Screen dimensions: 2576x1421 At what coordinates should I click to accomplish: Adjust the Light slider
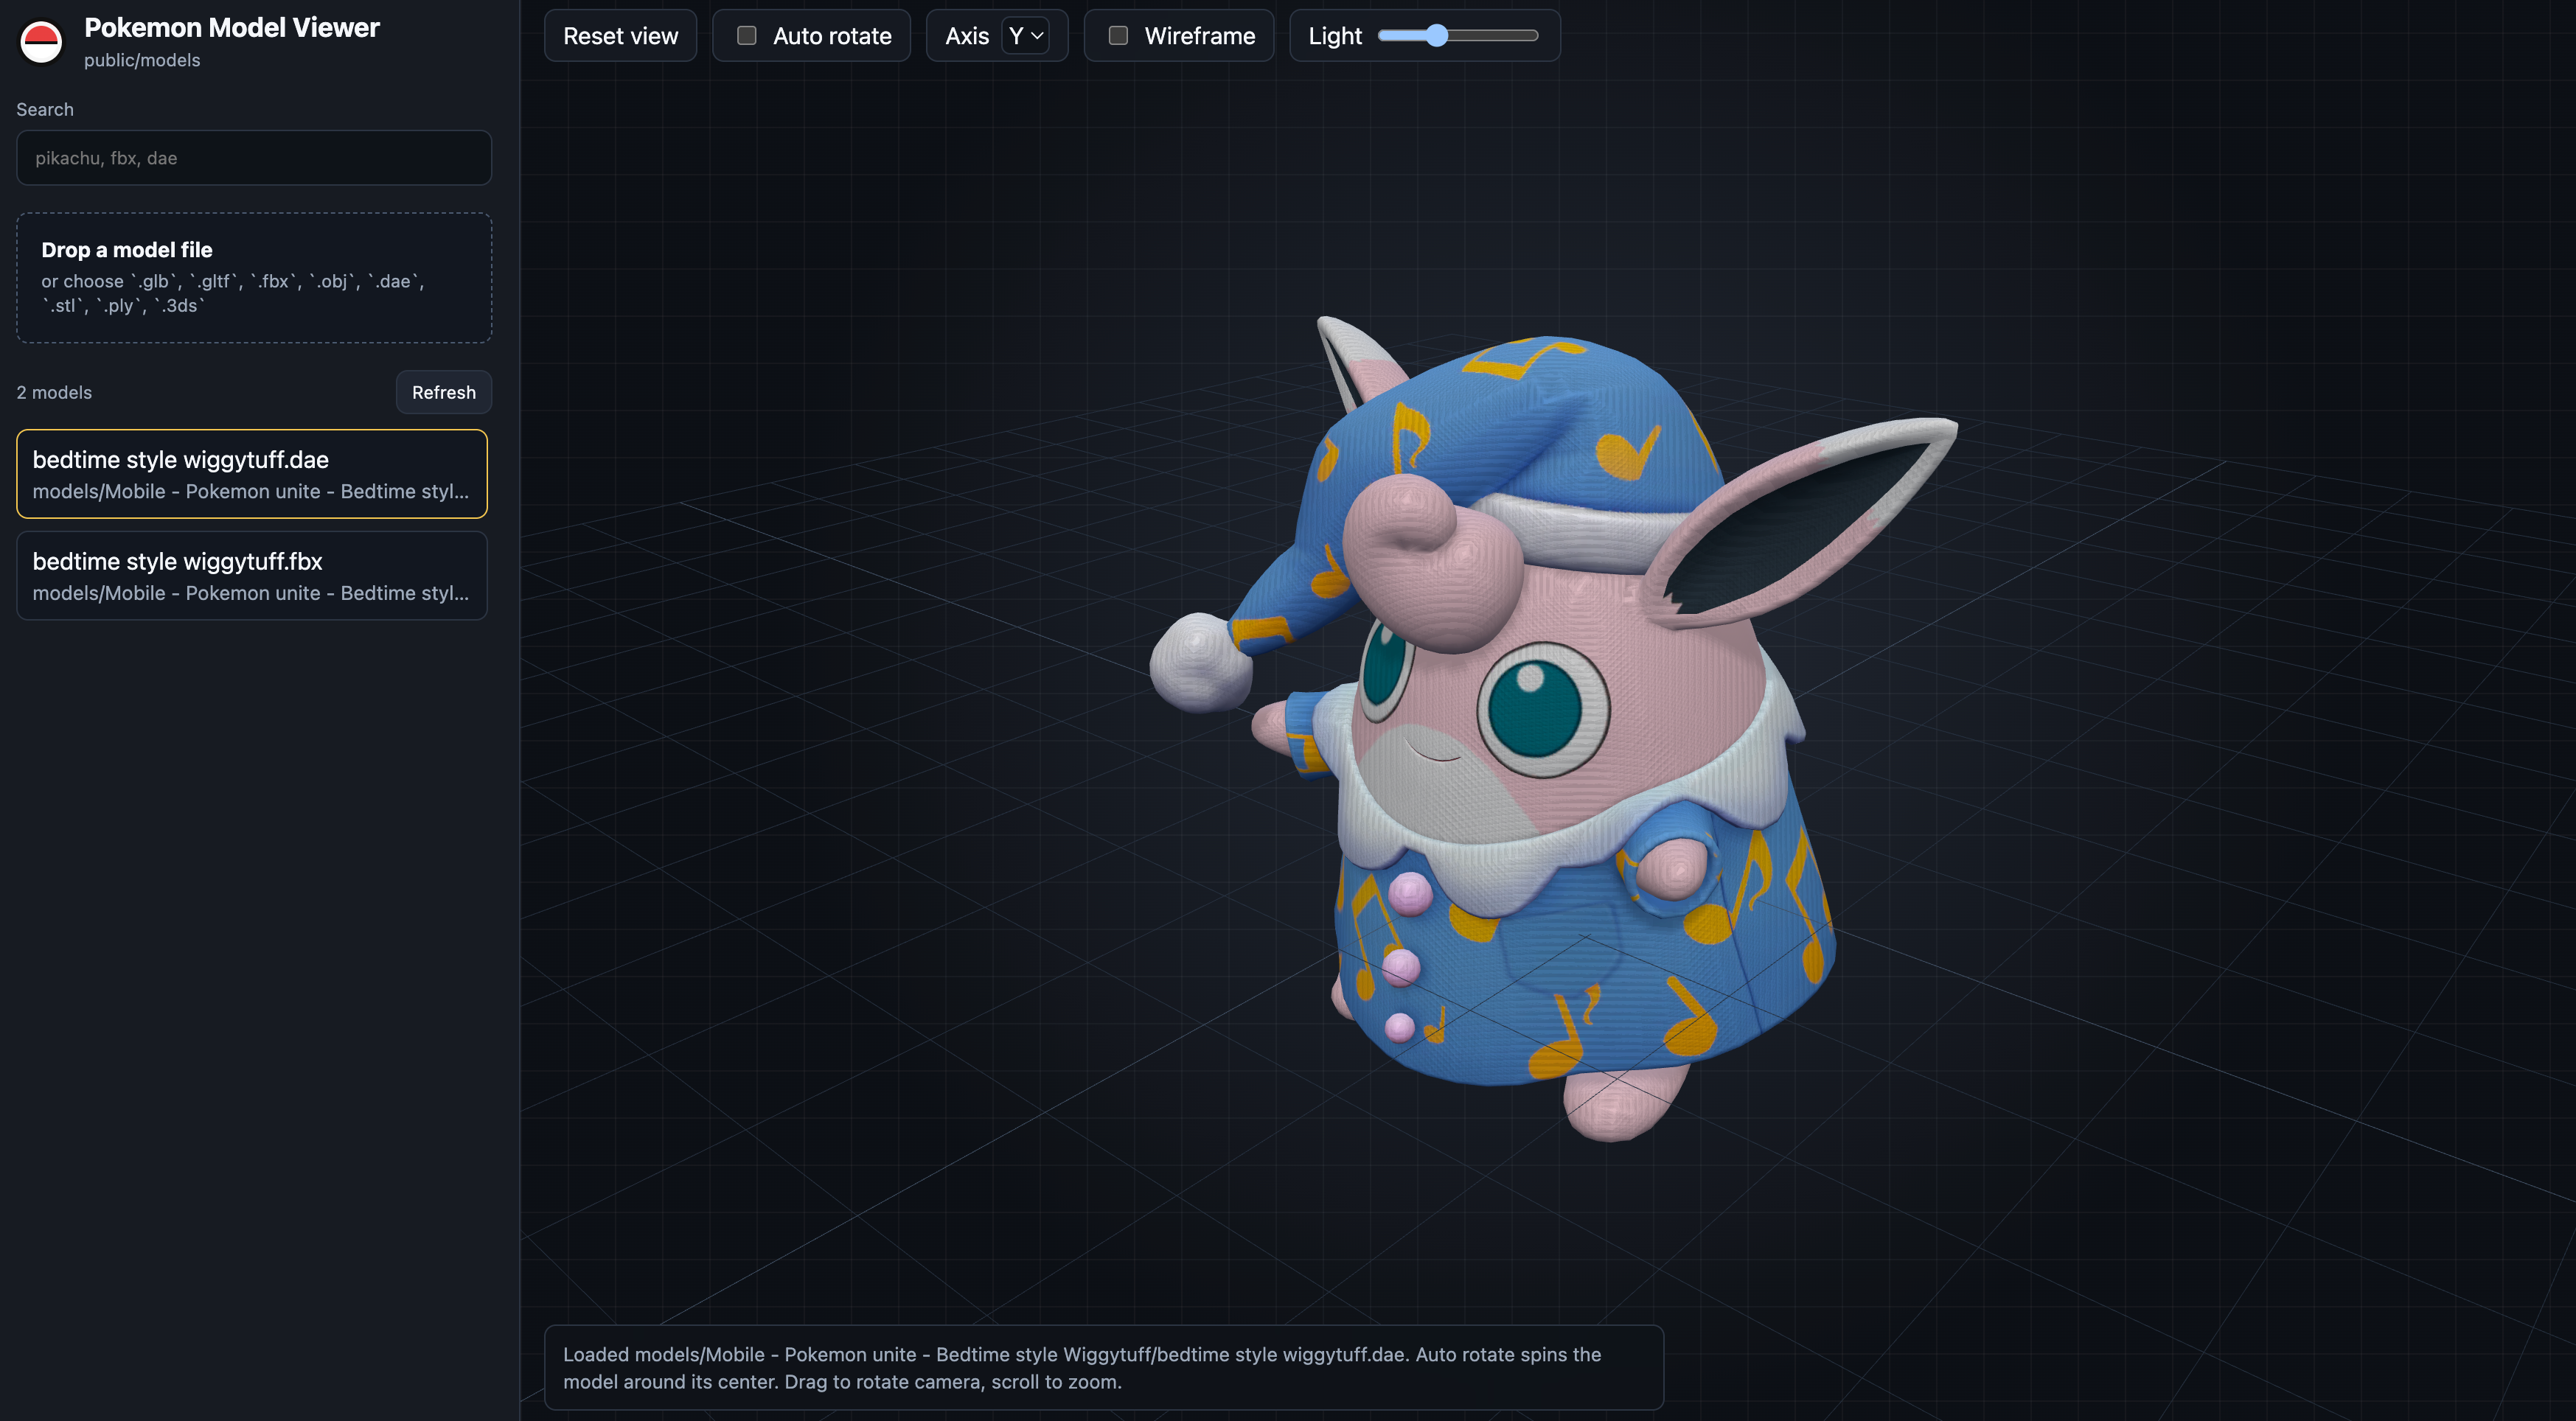click(1458, 36)
